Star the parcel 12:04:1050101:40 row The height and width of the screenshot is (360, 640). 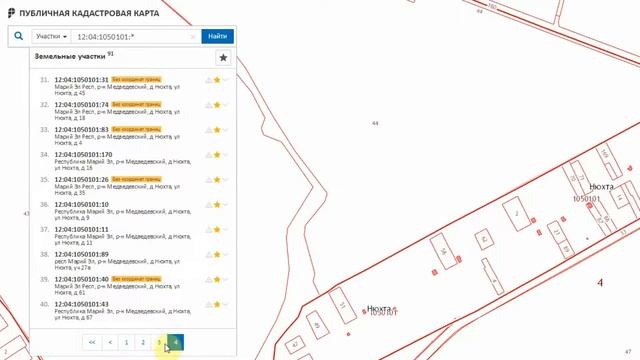[x=217, y=280]
